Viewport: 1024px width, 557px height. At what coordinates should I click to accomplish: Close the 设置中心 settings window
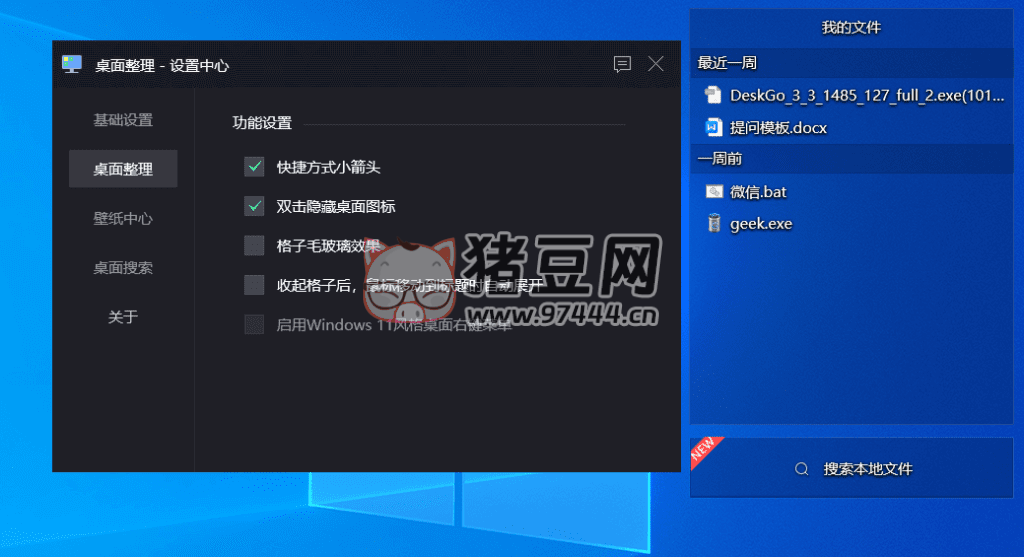[656, 64]
